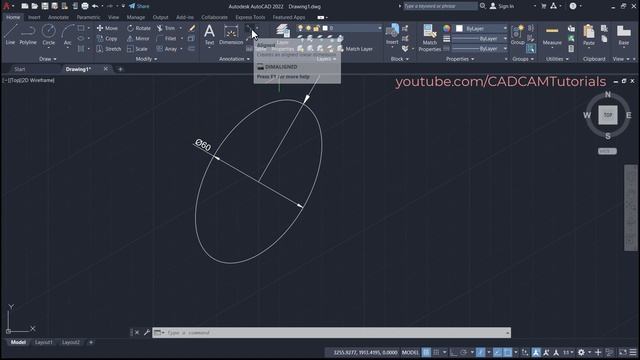
Task: Expand the Properties panel
Action: pos(460,59)
